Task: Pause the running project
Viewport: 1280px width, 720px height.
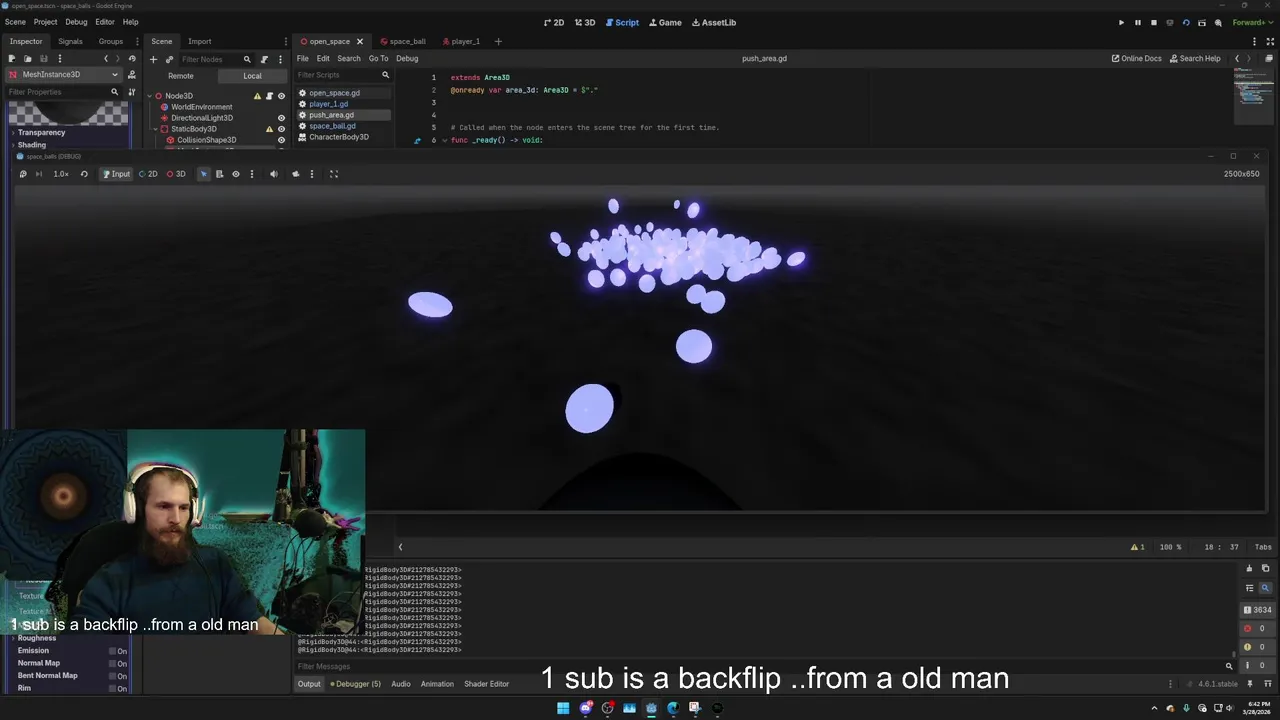Action: [x=1137, y=22]
